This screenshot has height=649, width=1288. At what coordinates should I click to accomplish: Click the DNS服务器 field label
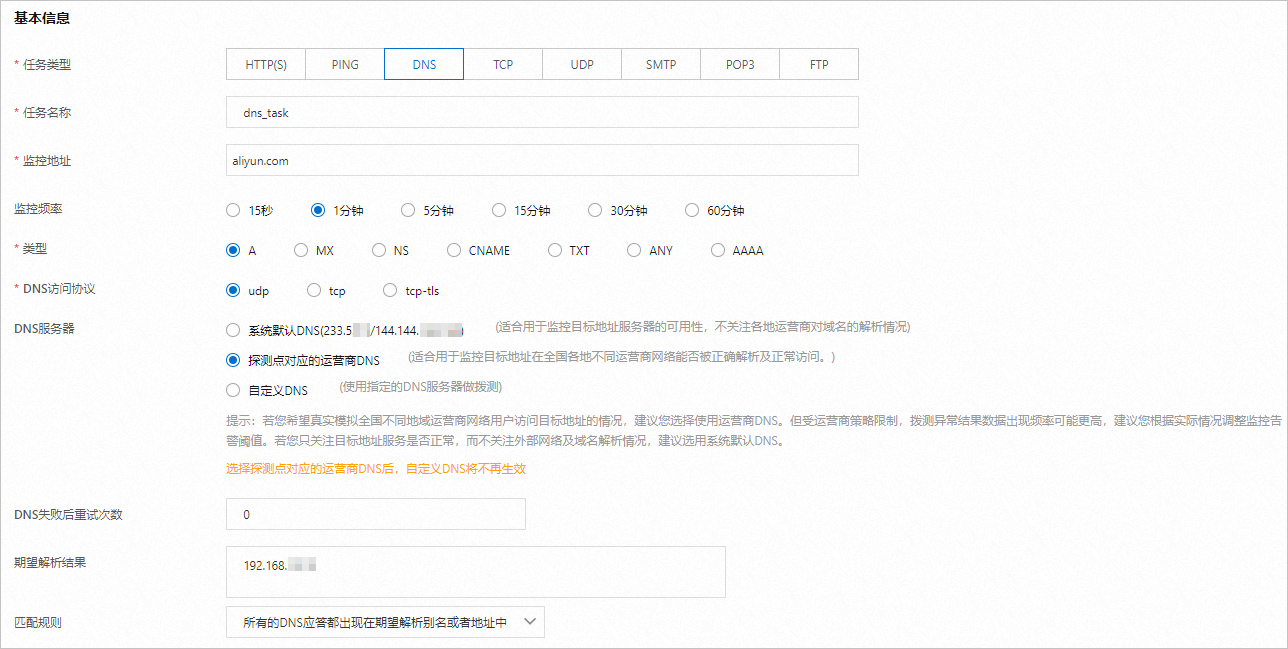tap(44, 328)
